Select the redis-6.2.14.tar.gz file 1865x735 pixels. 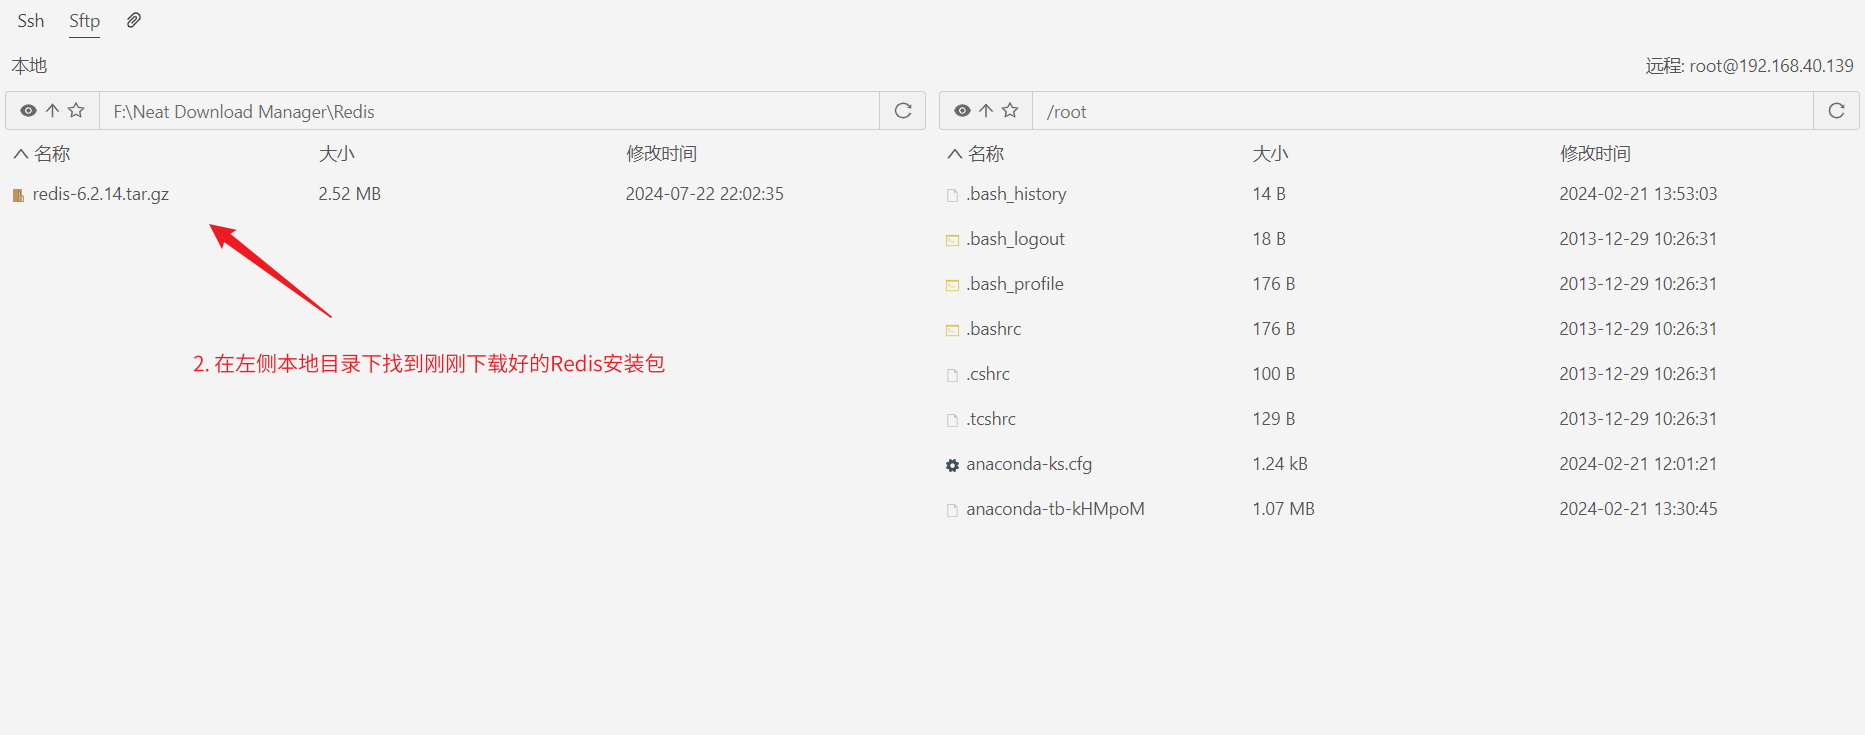pos(100,194)
